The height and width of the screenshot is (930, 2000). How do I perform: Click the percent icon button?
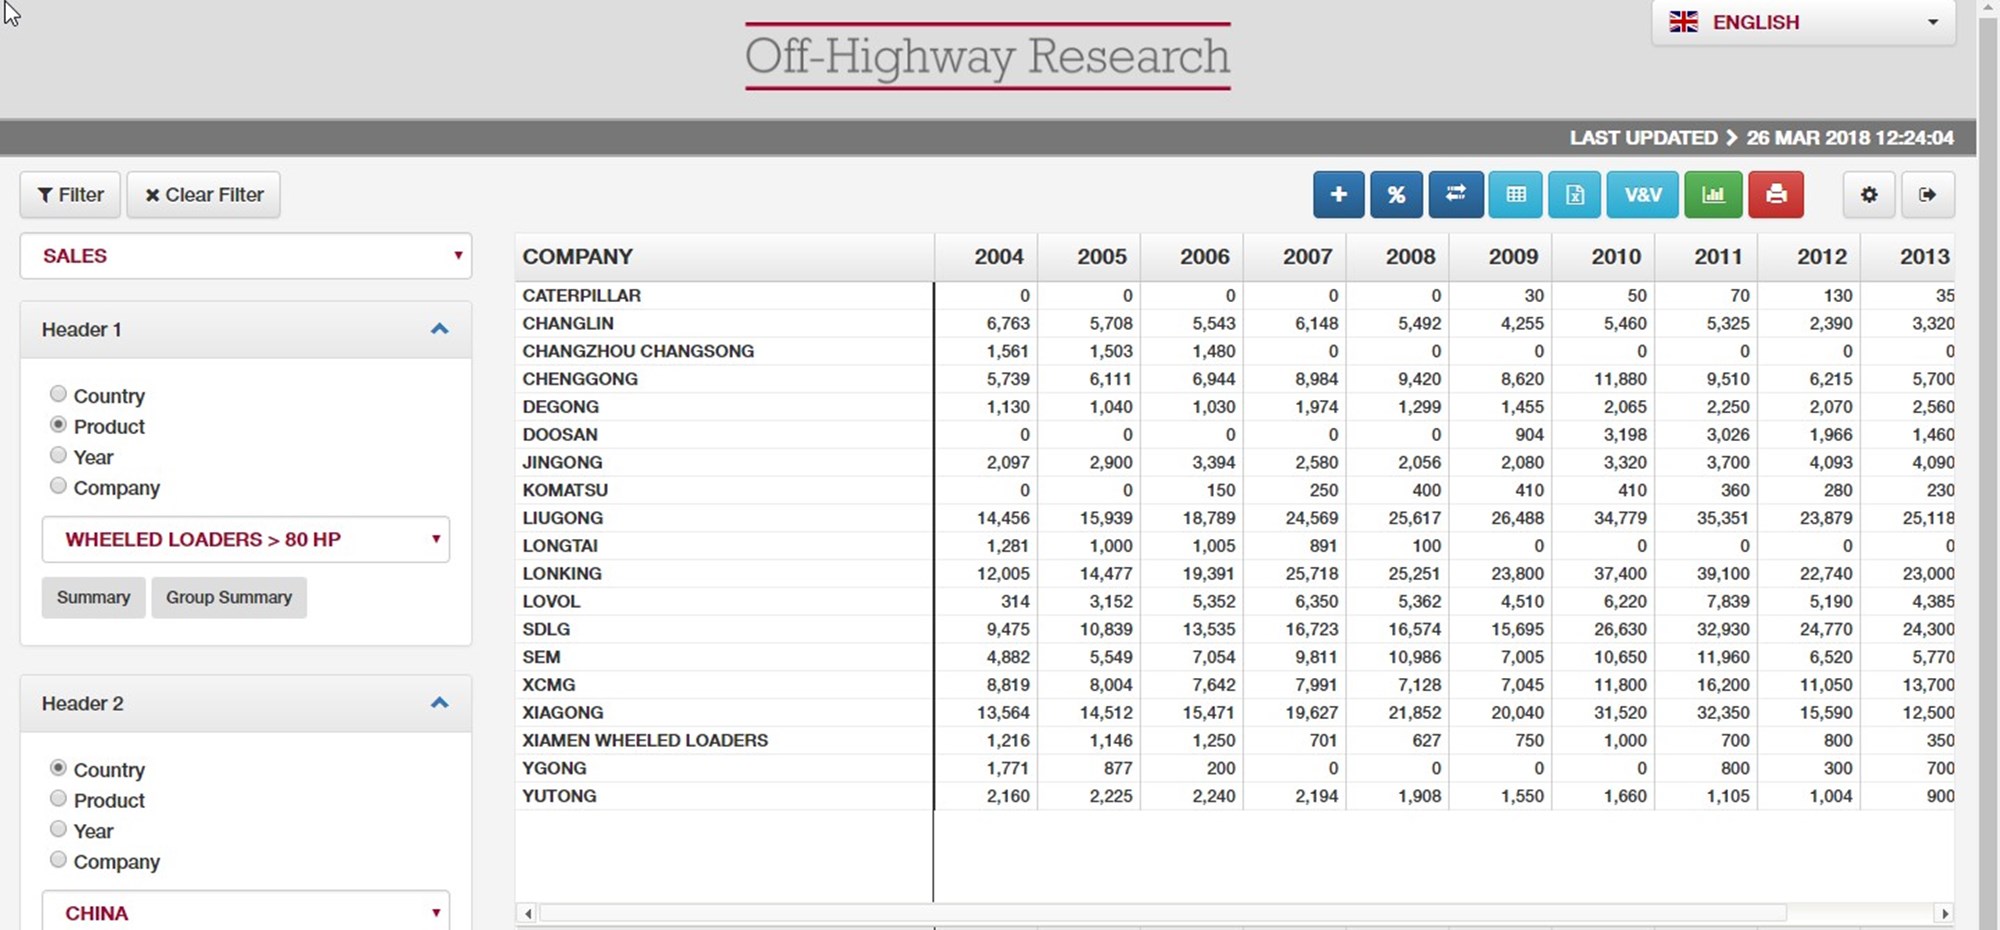(x=1396, y=195)
